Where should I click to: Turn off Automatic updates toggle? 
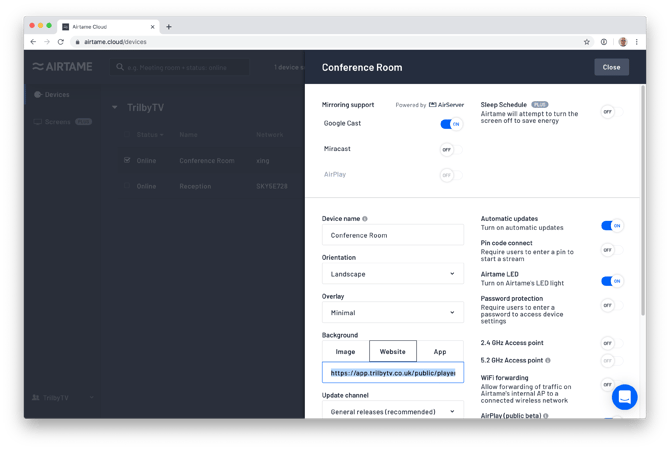coord(611,226)
